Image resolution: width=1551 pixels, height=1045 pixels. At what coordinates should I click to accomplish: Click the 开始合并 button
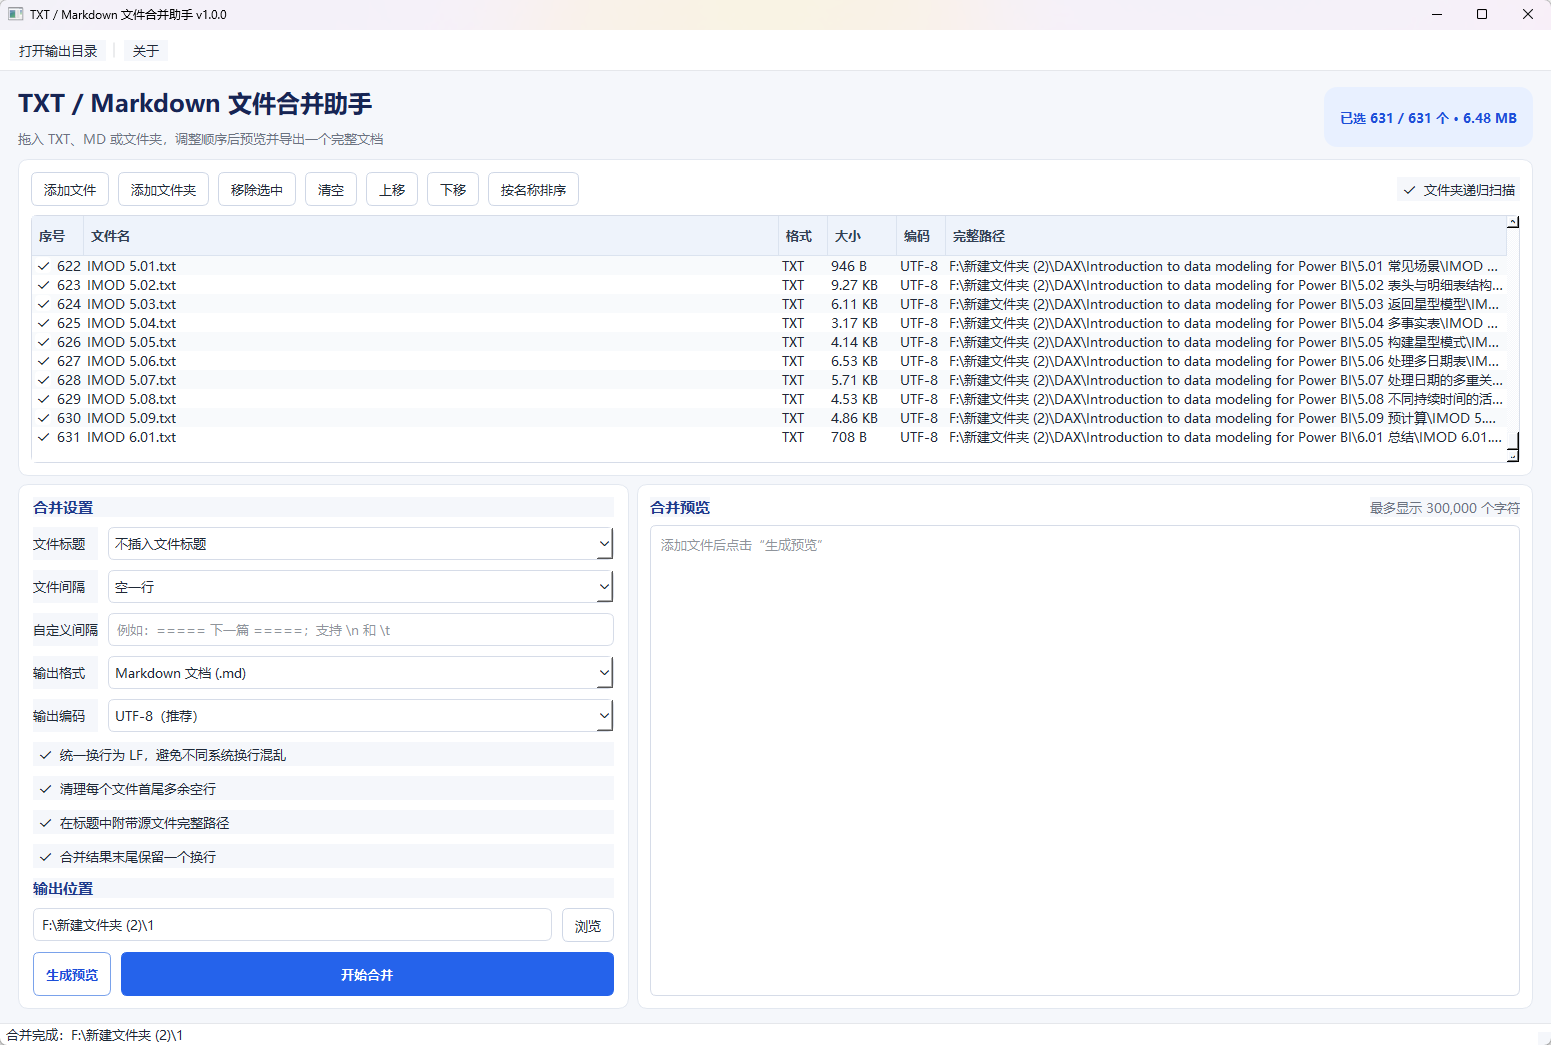coord(367,975)
